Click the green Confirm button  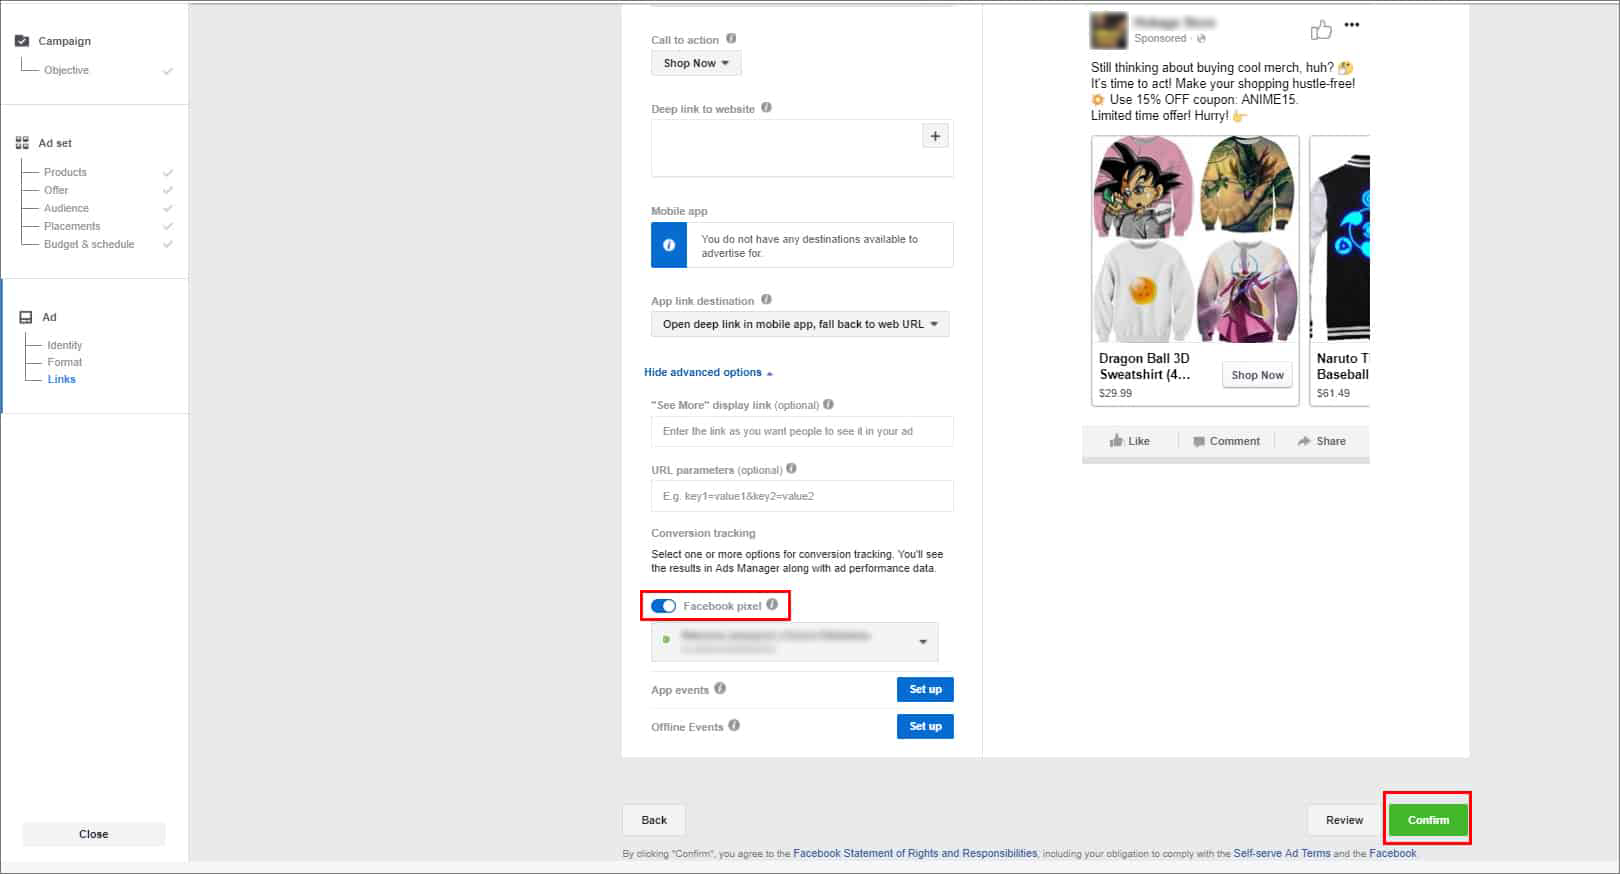pos(1428,820)
